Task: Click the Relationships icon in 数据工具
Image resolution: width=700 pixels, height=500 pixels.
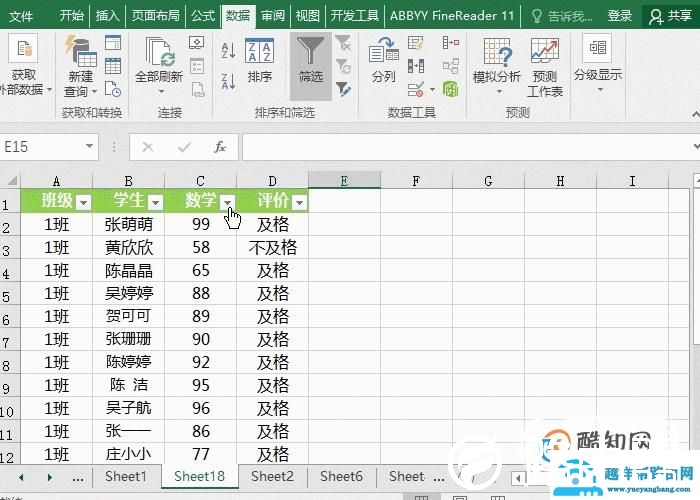Action: point(451,66)
